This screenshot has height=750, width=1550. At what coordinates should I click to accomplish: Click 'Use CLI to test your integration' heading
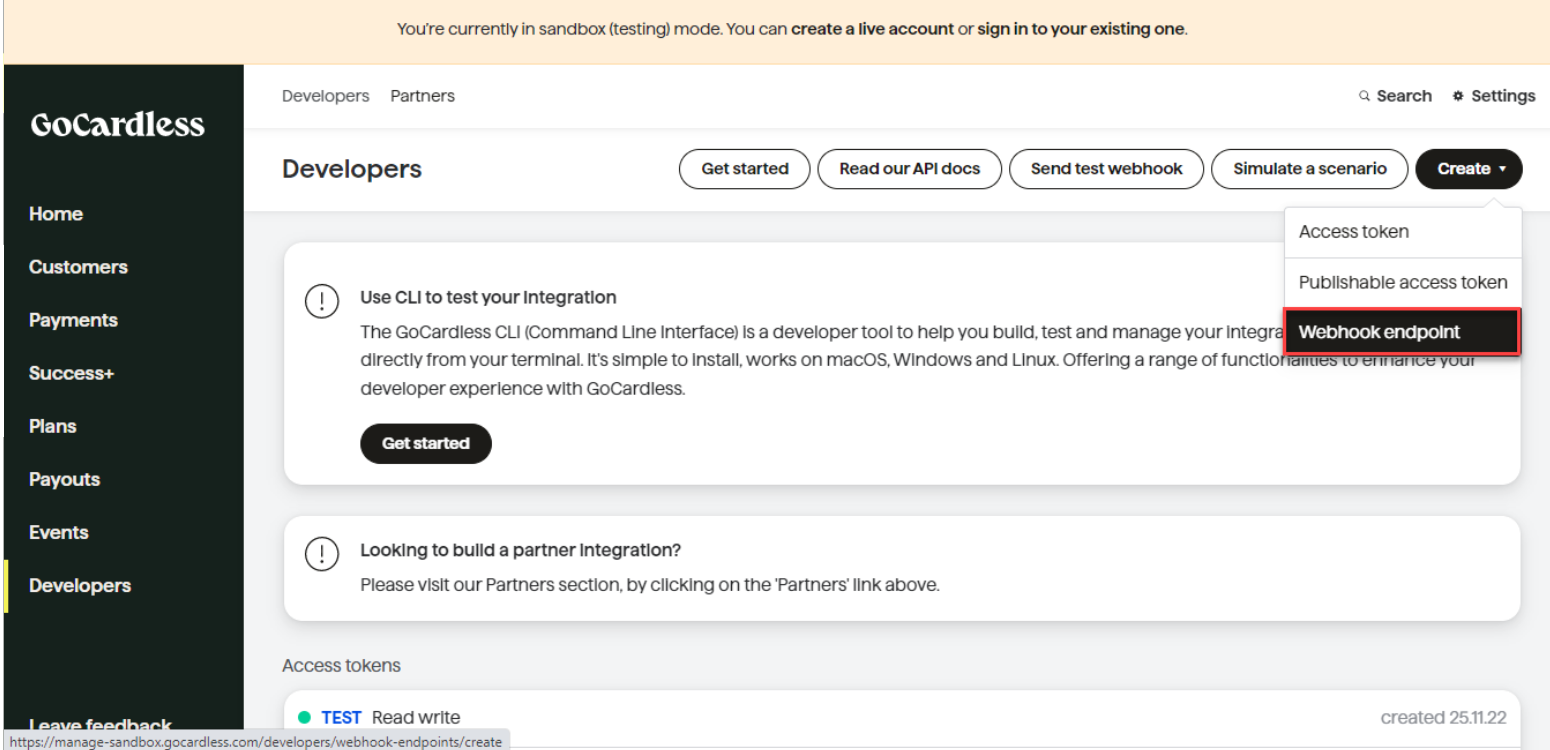(488, 297)
